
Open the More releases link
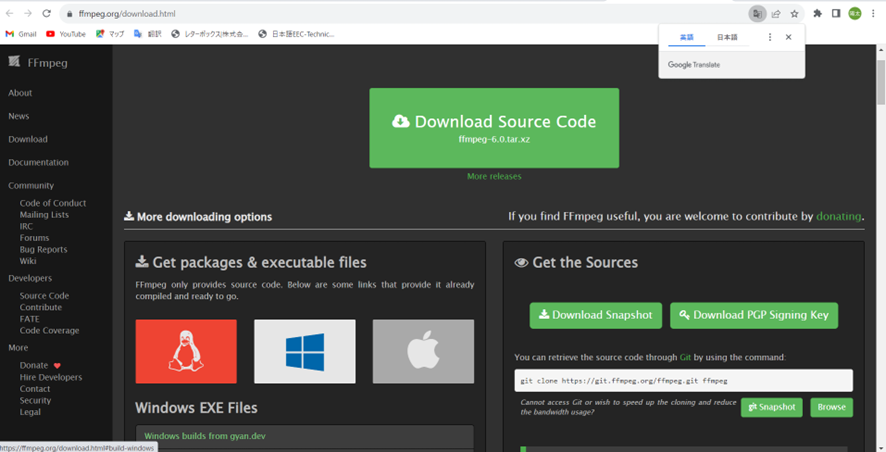494,176
